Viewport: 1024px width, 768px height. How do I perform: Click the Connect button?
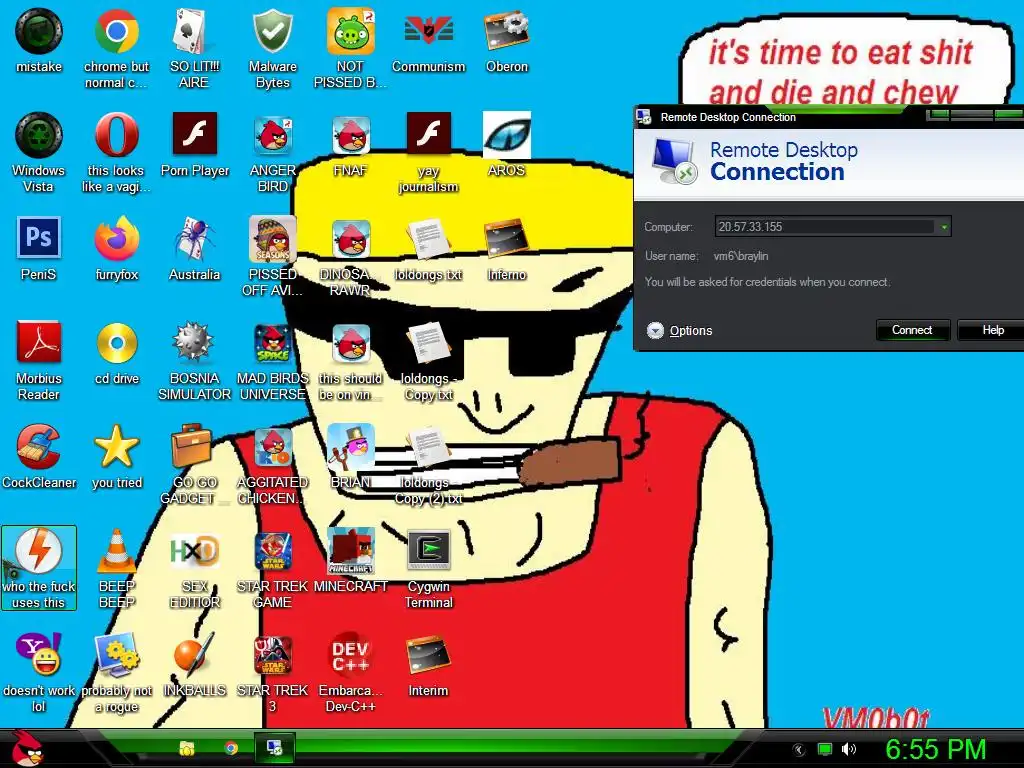coord(912,330)
